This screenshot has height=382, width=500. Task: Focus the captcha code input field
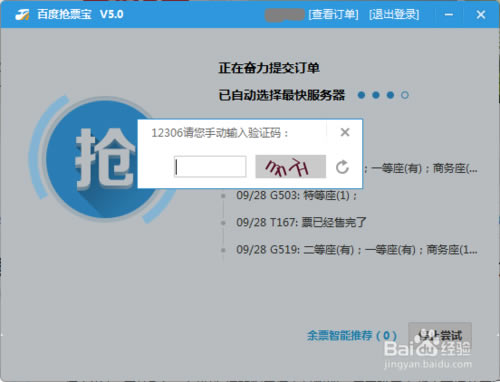coord(210,167)
